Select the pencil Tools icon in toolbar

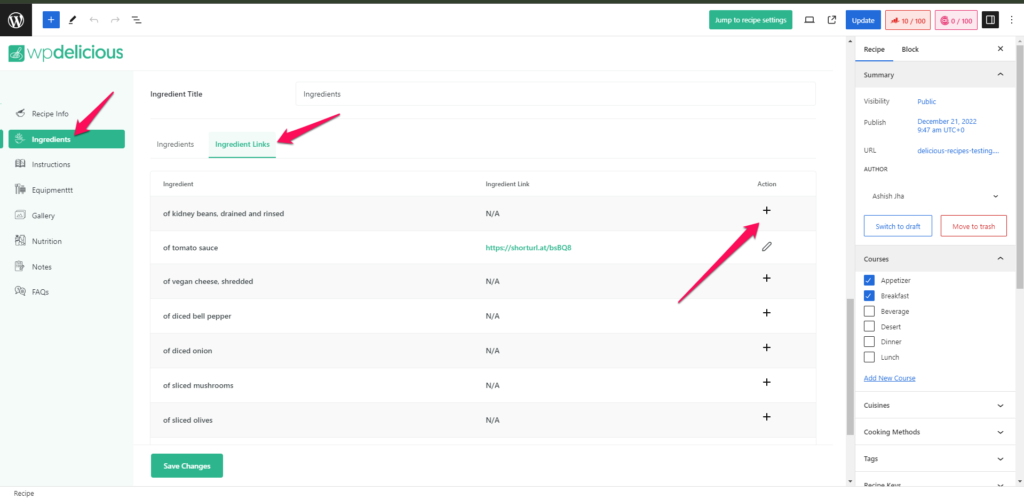click(x=72, y=20)
